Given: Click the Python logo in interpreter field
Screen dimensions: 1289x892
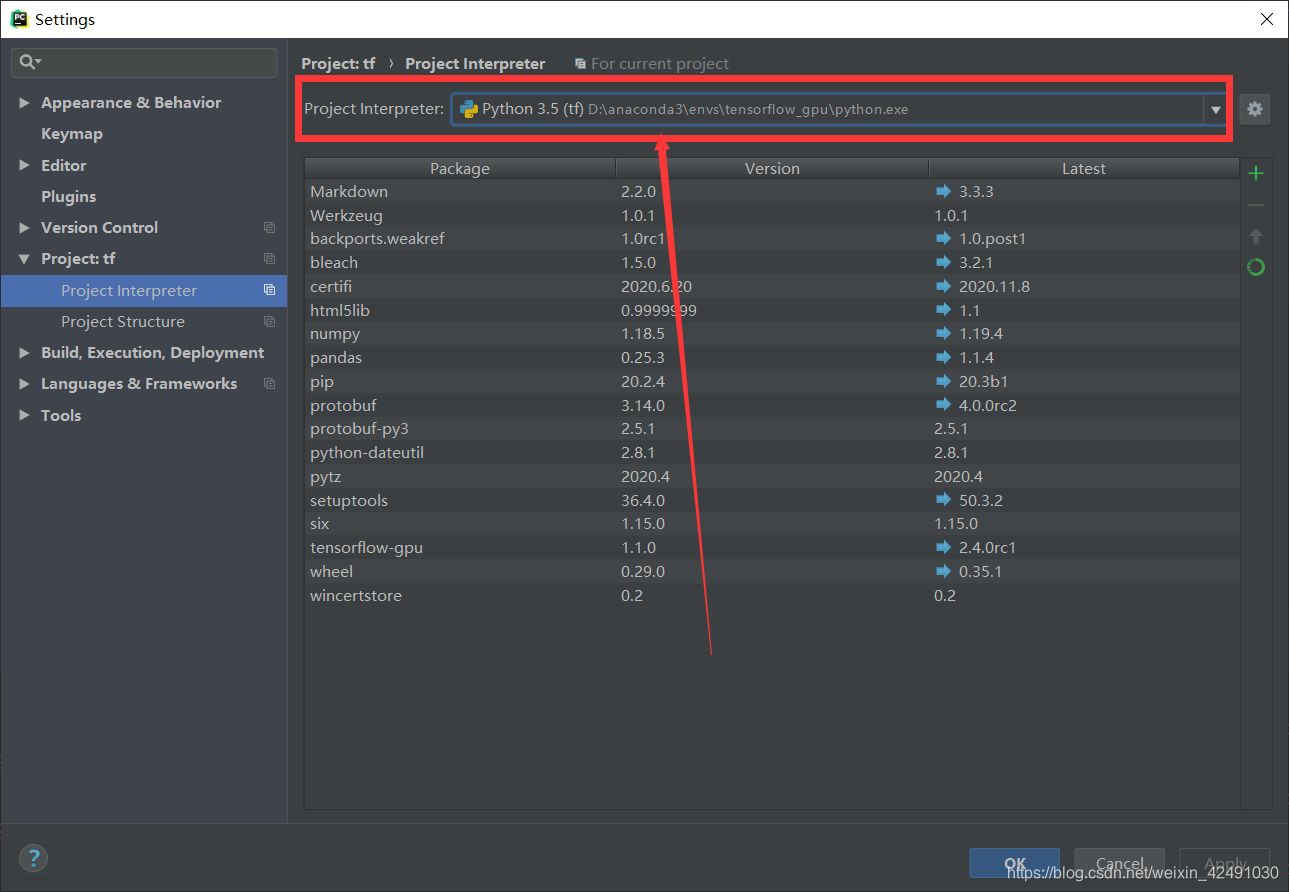Looking at the screenshot, I should (468, 109).
